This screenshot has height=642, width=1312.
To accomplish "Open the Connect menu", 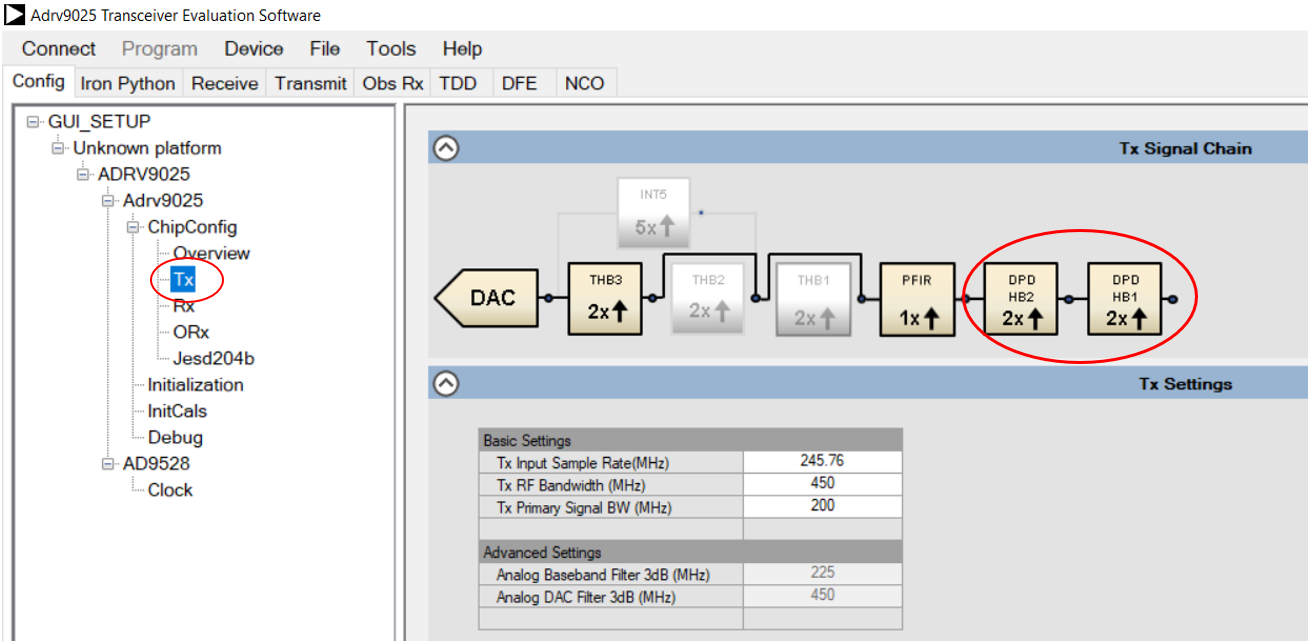I will [59, 49].
